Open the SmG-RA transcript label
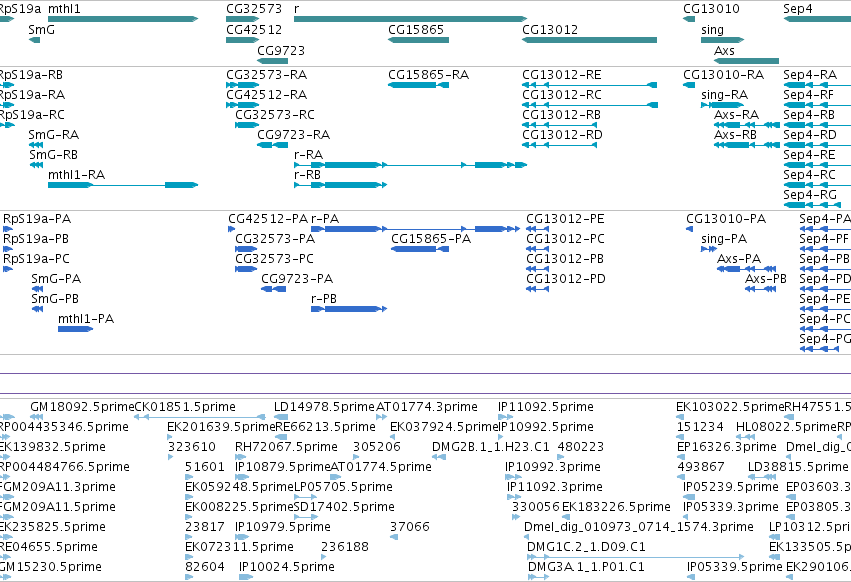This screenshot has height=582, width=851. click(x=54, y=135)
